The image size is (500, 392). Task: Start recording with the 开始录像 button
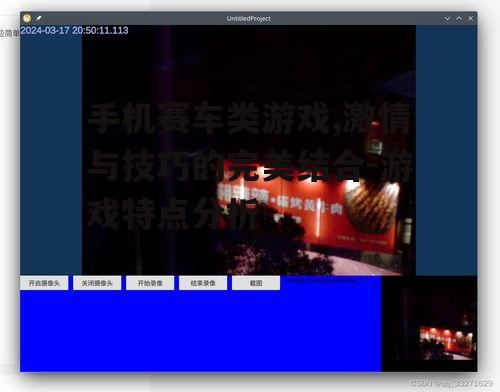pos(150,283)
